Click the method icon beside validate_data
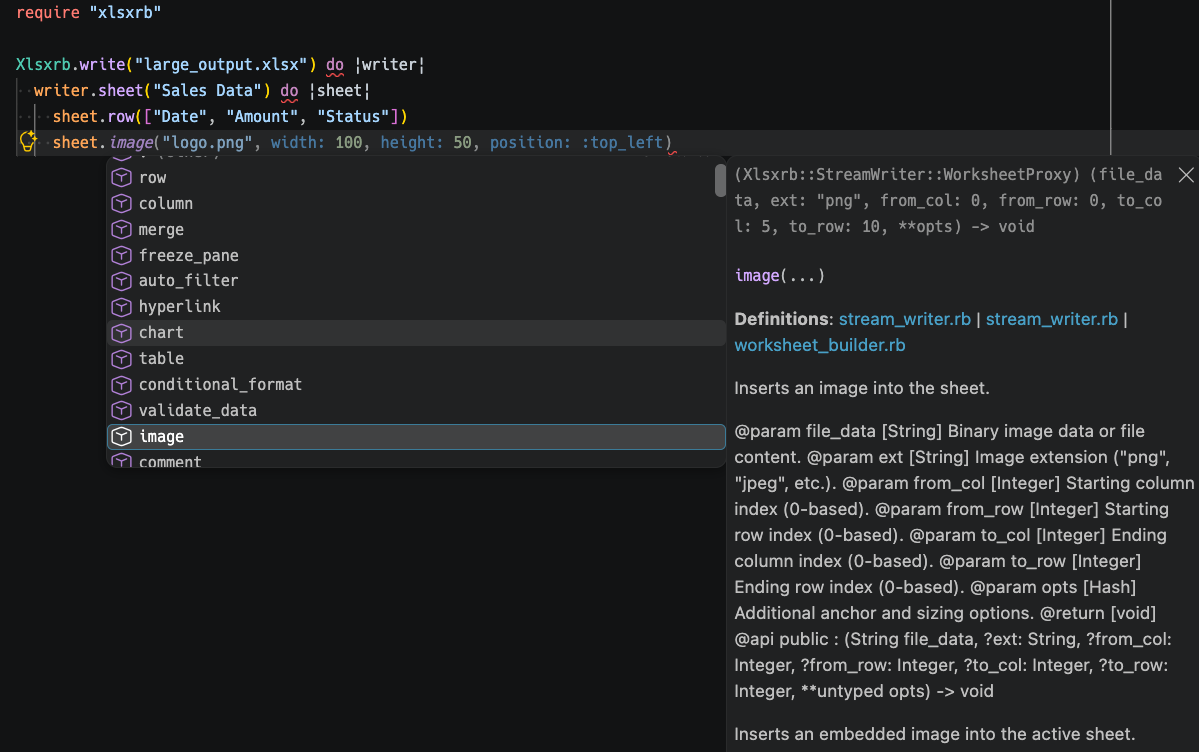Viewport: 1199px width, 752px height. (122, 411)
